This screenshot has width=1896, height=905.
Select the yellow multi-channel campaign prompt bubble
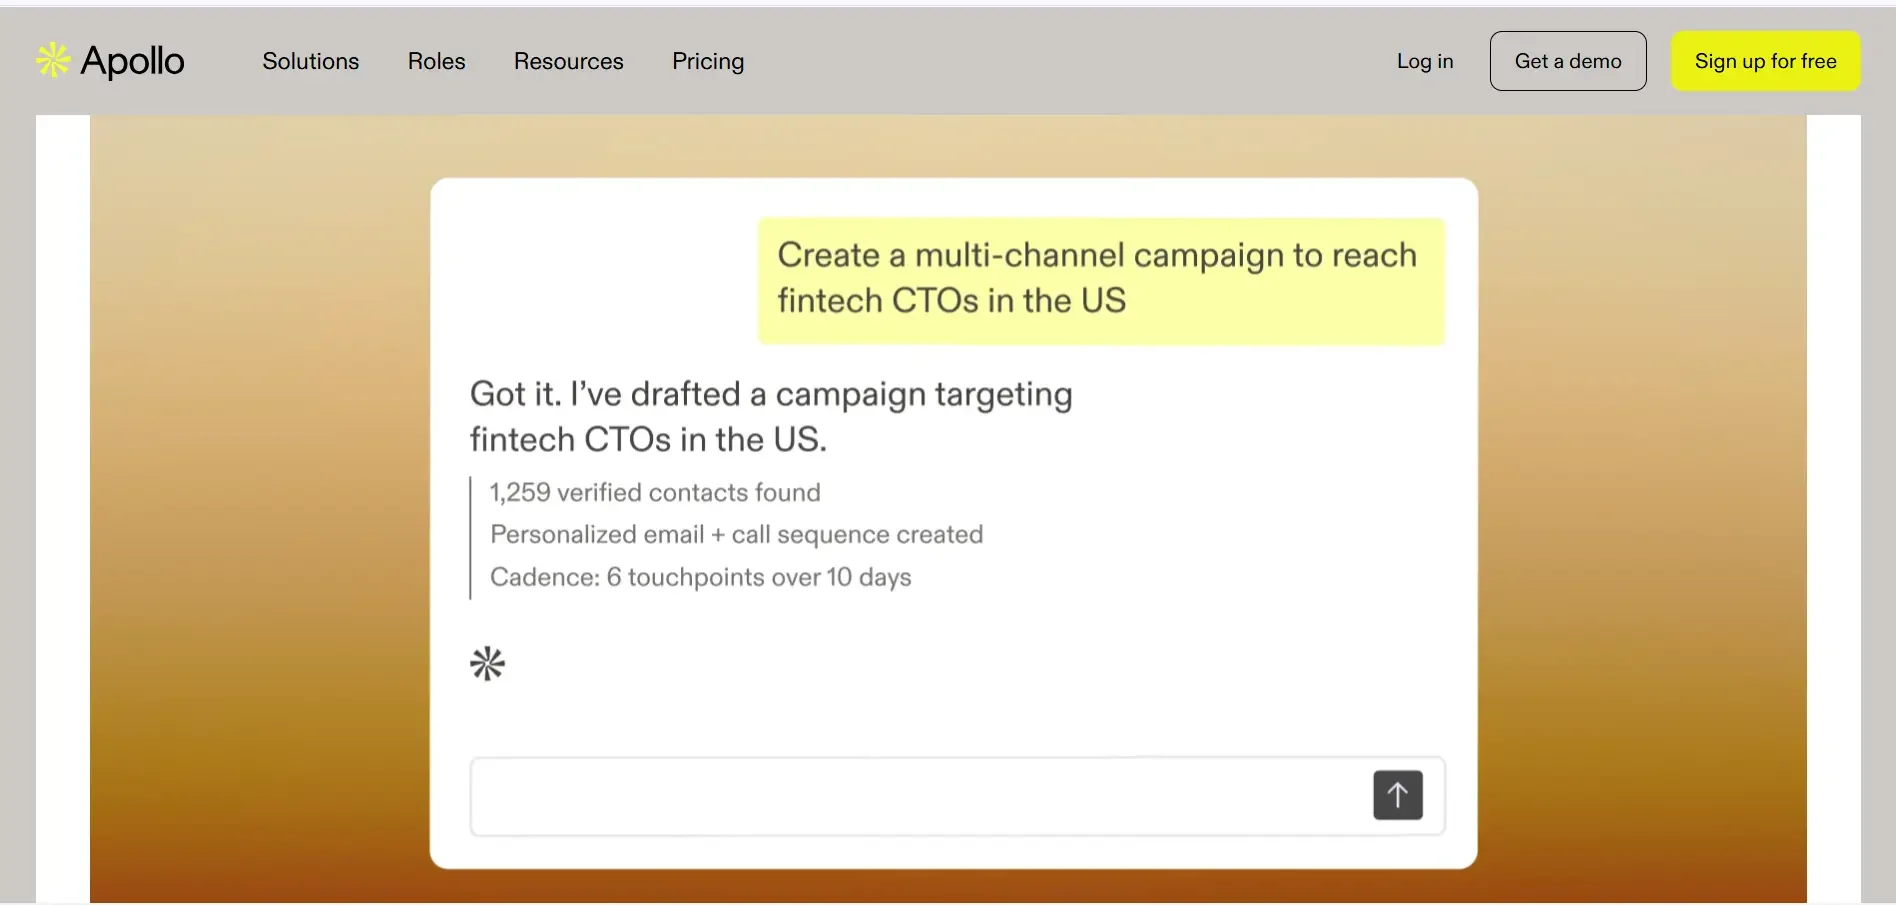(x=1101, y=281)
